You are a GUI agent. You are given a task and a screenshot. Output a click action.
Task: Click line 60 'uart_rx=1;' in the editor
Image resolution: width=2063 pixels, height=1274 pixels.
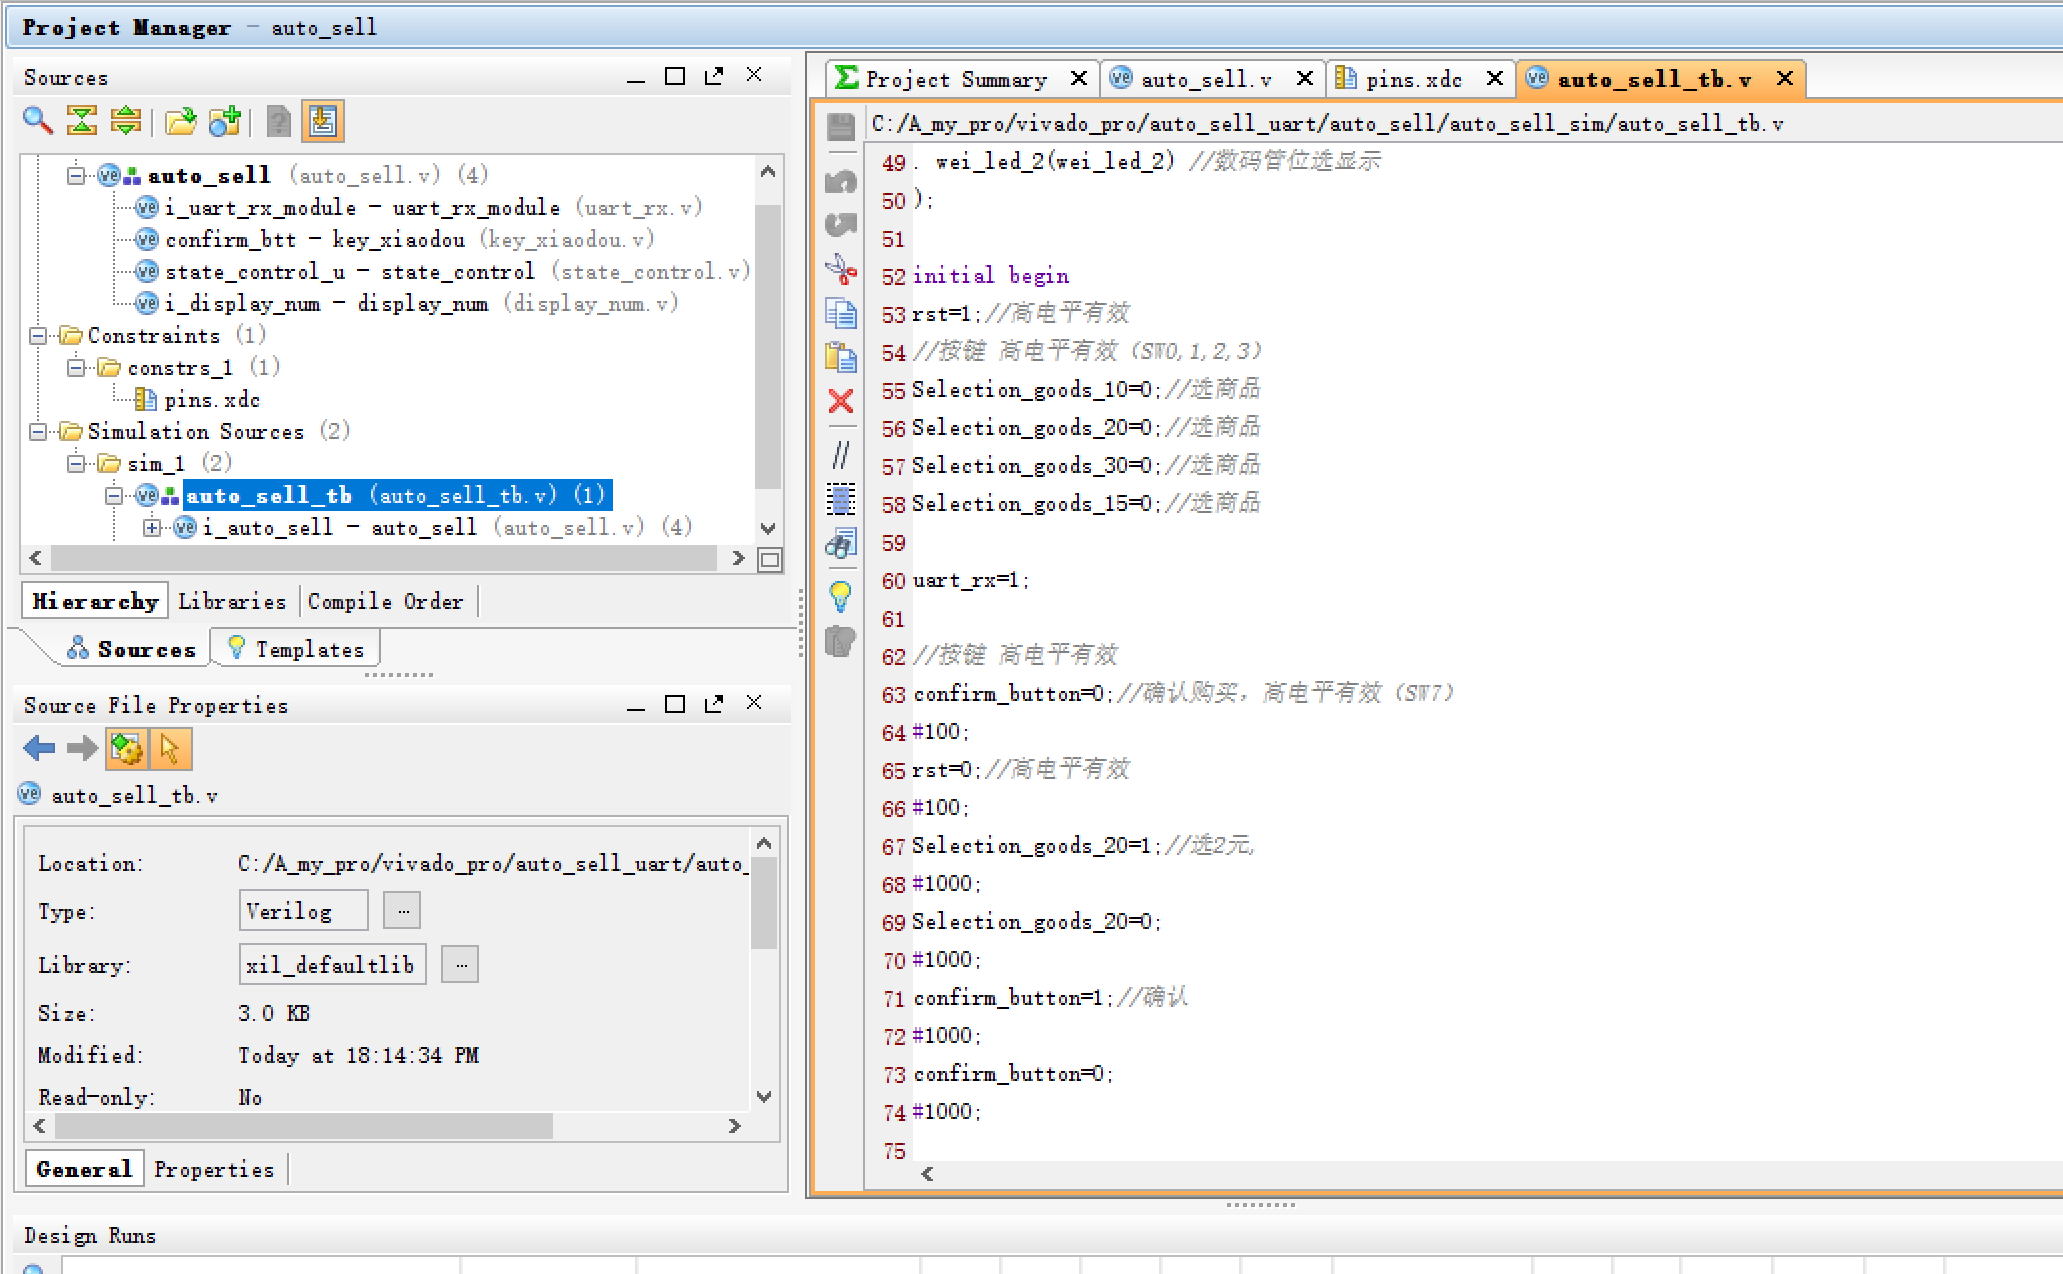[970, 581]
